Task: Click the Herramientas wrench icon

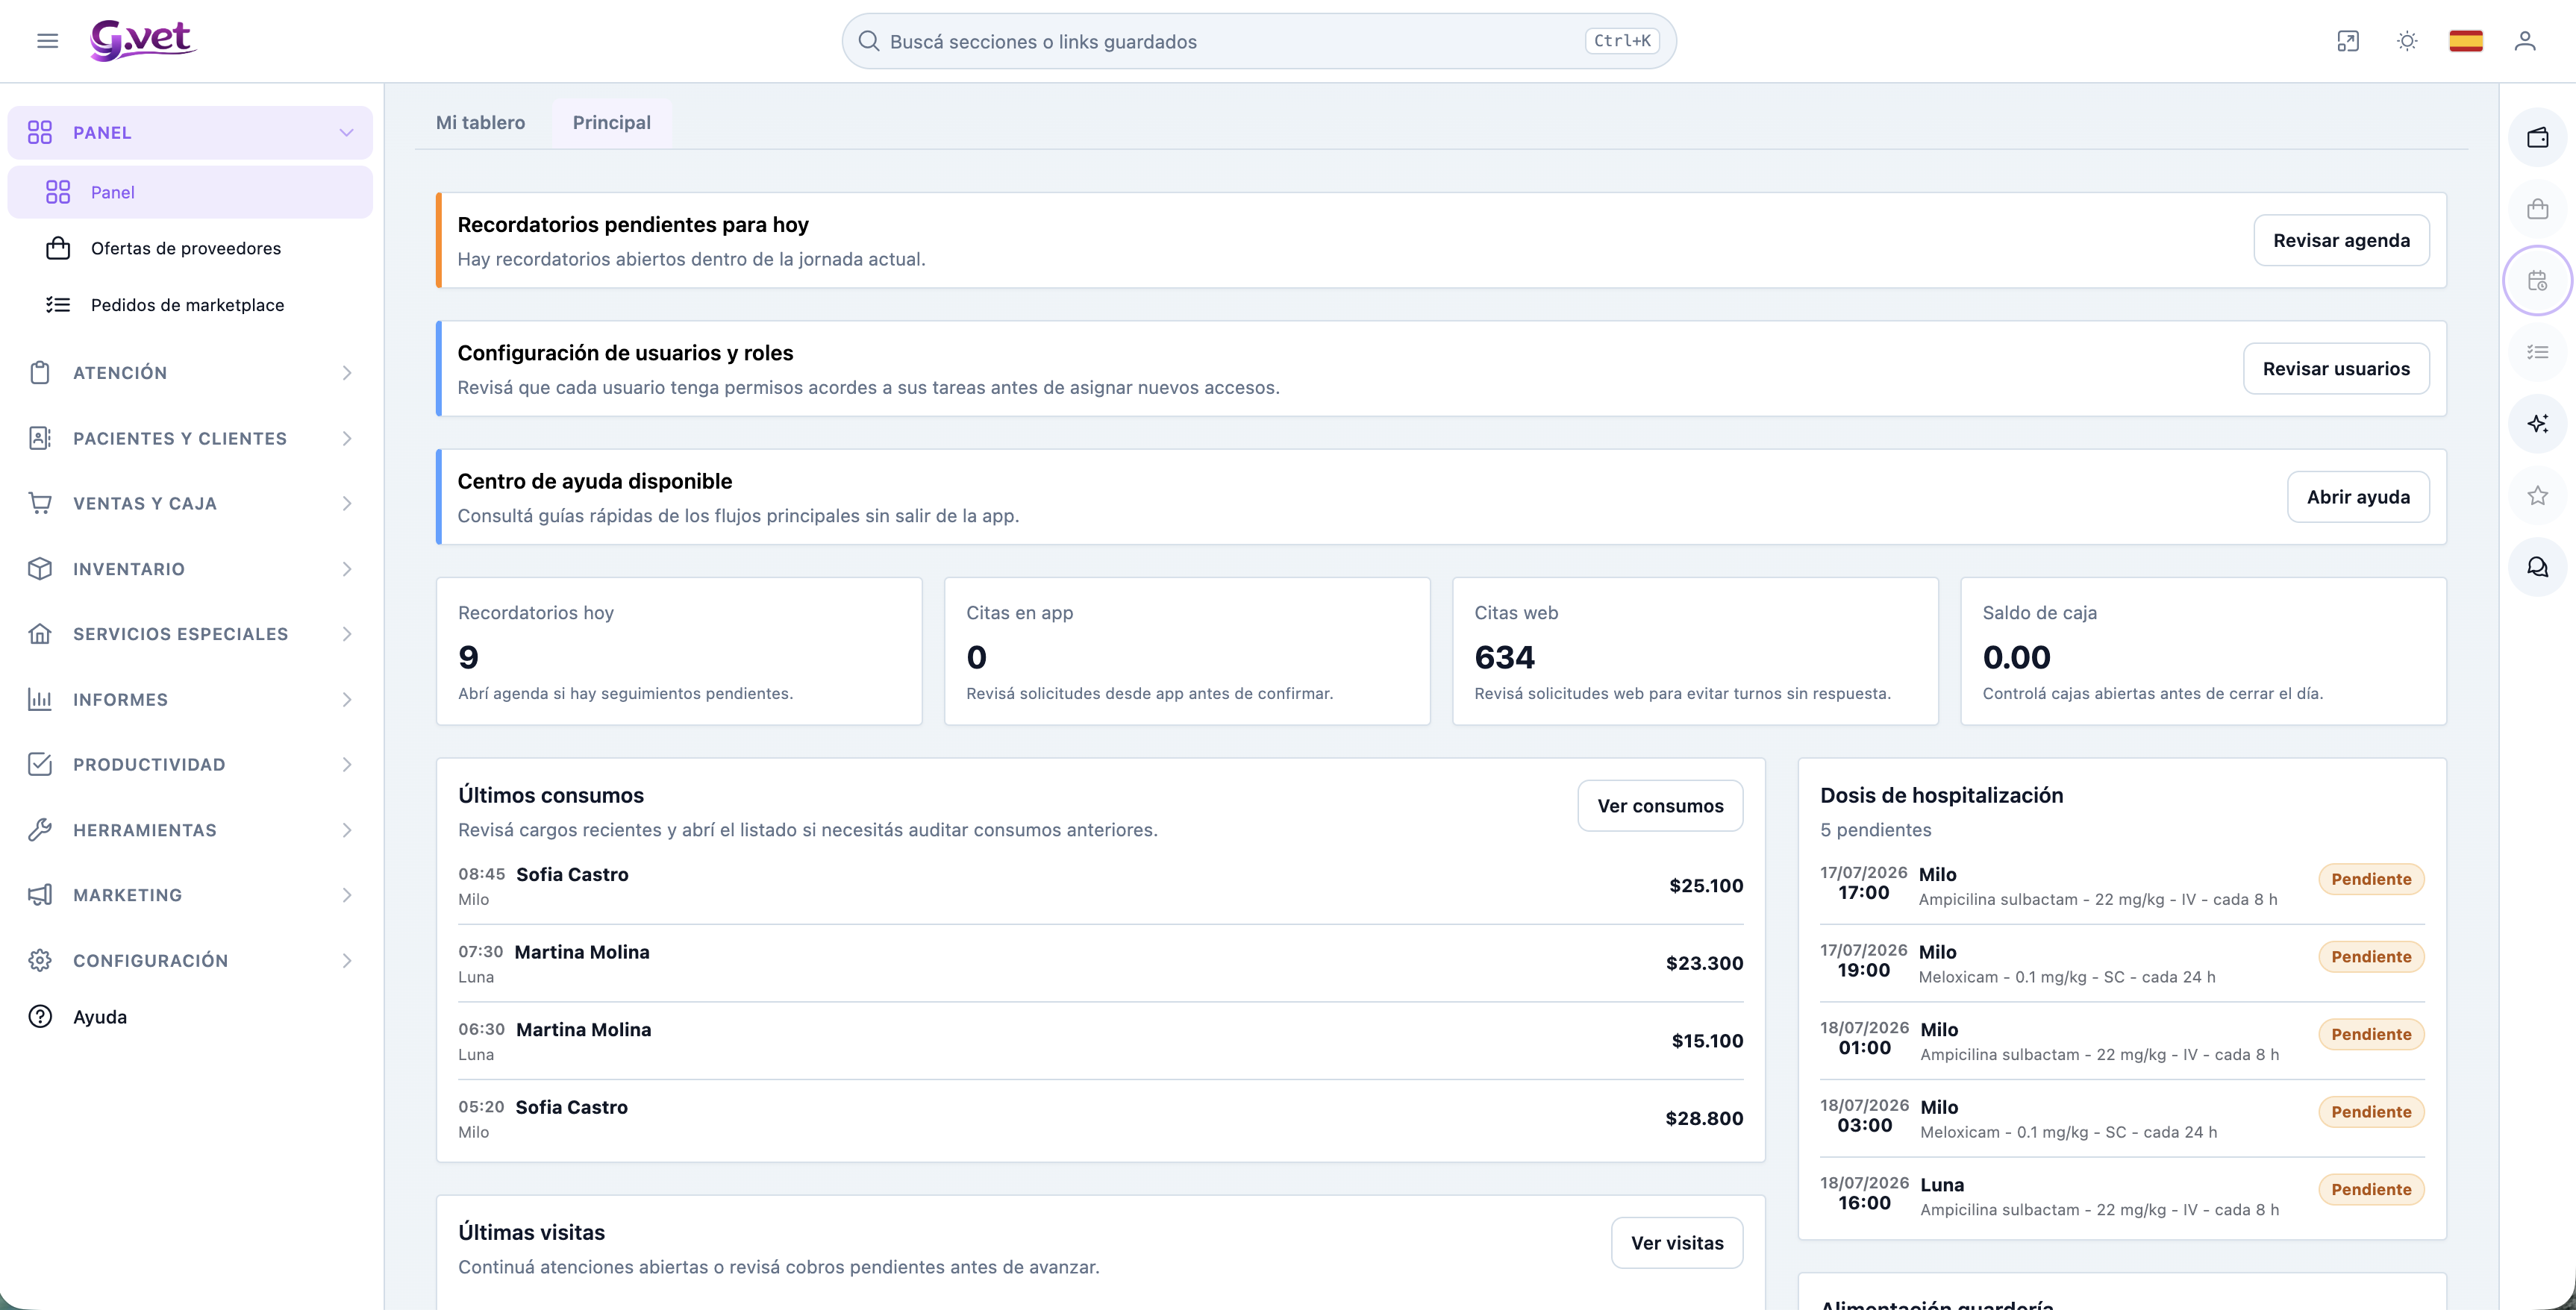Action: tap(40, 830)
